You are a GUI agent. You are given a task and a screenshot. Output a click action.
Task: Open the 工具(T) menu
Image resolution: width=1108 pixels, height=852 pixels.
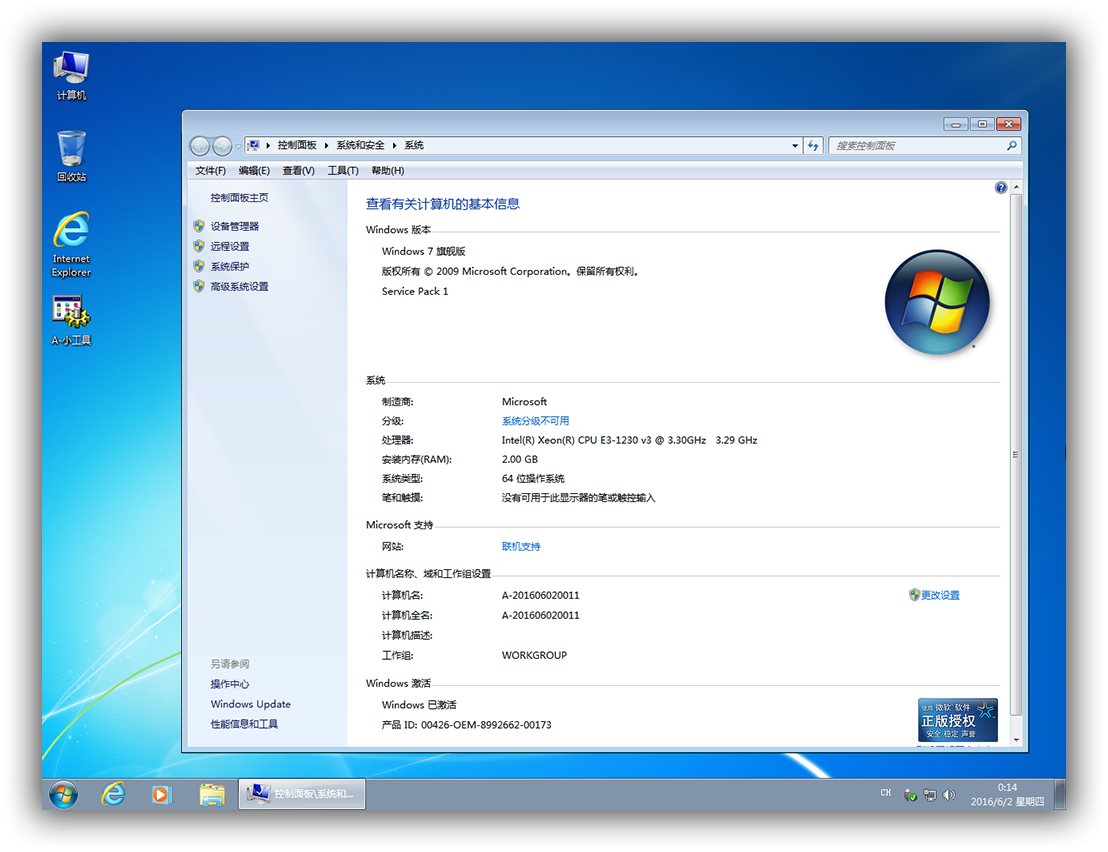(343, 170)
